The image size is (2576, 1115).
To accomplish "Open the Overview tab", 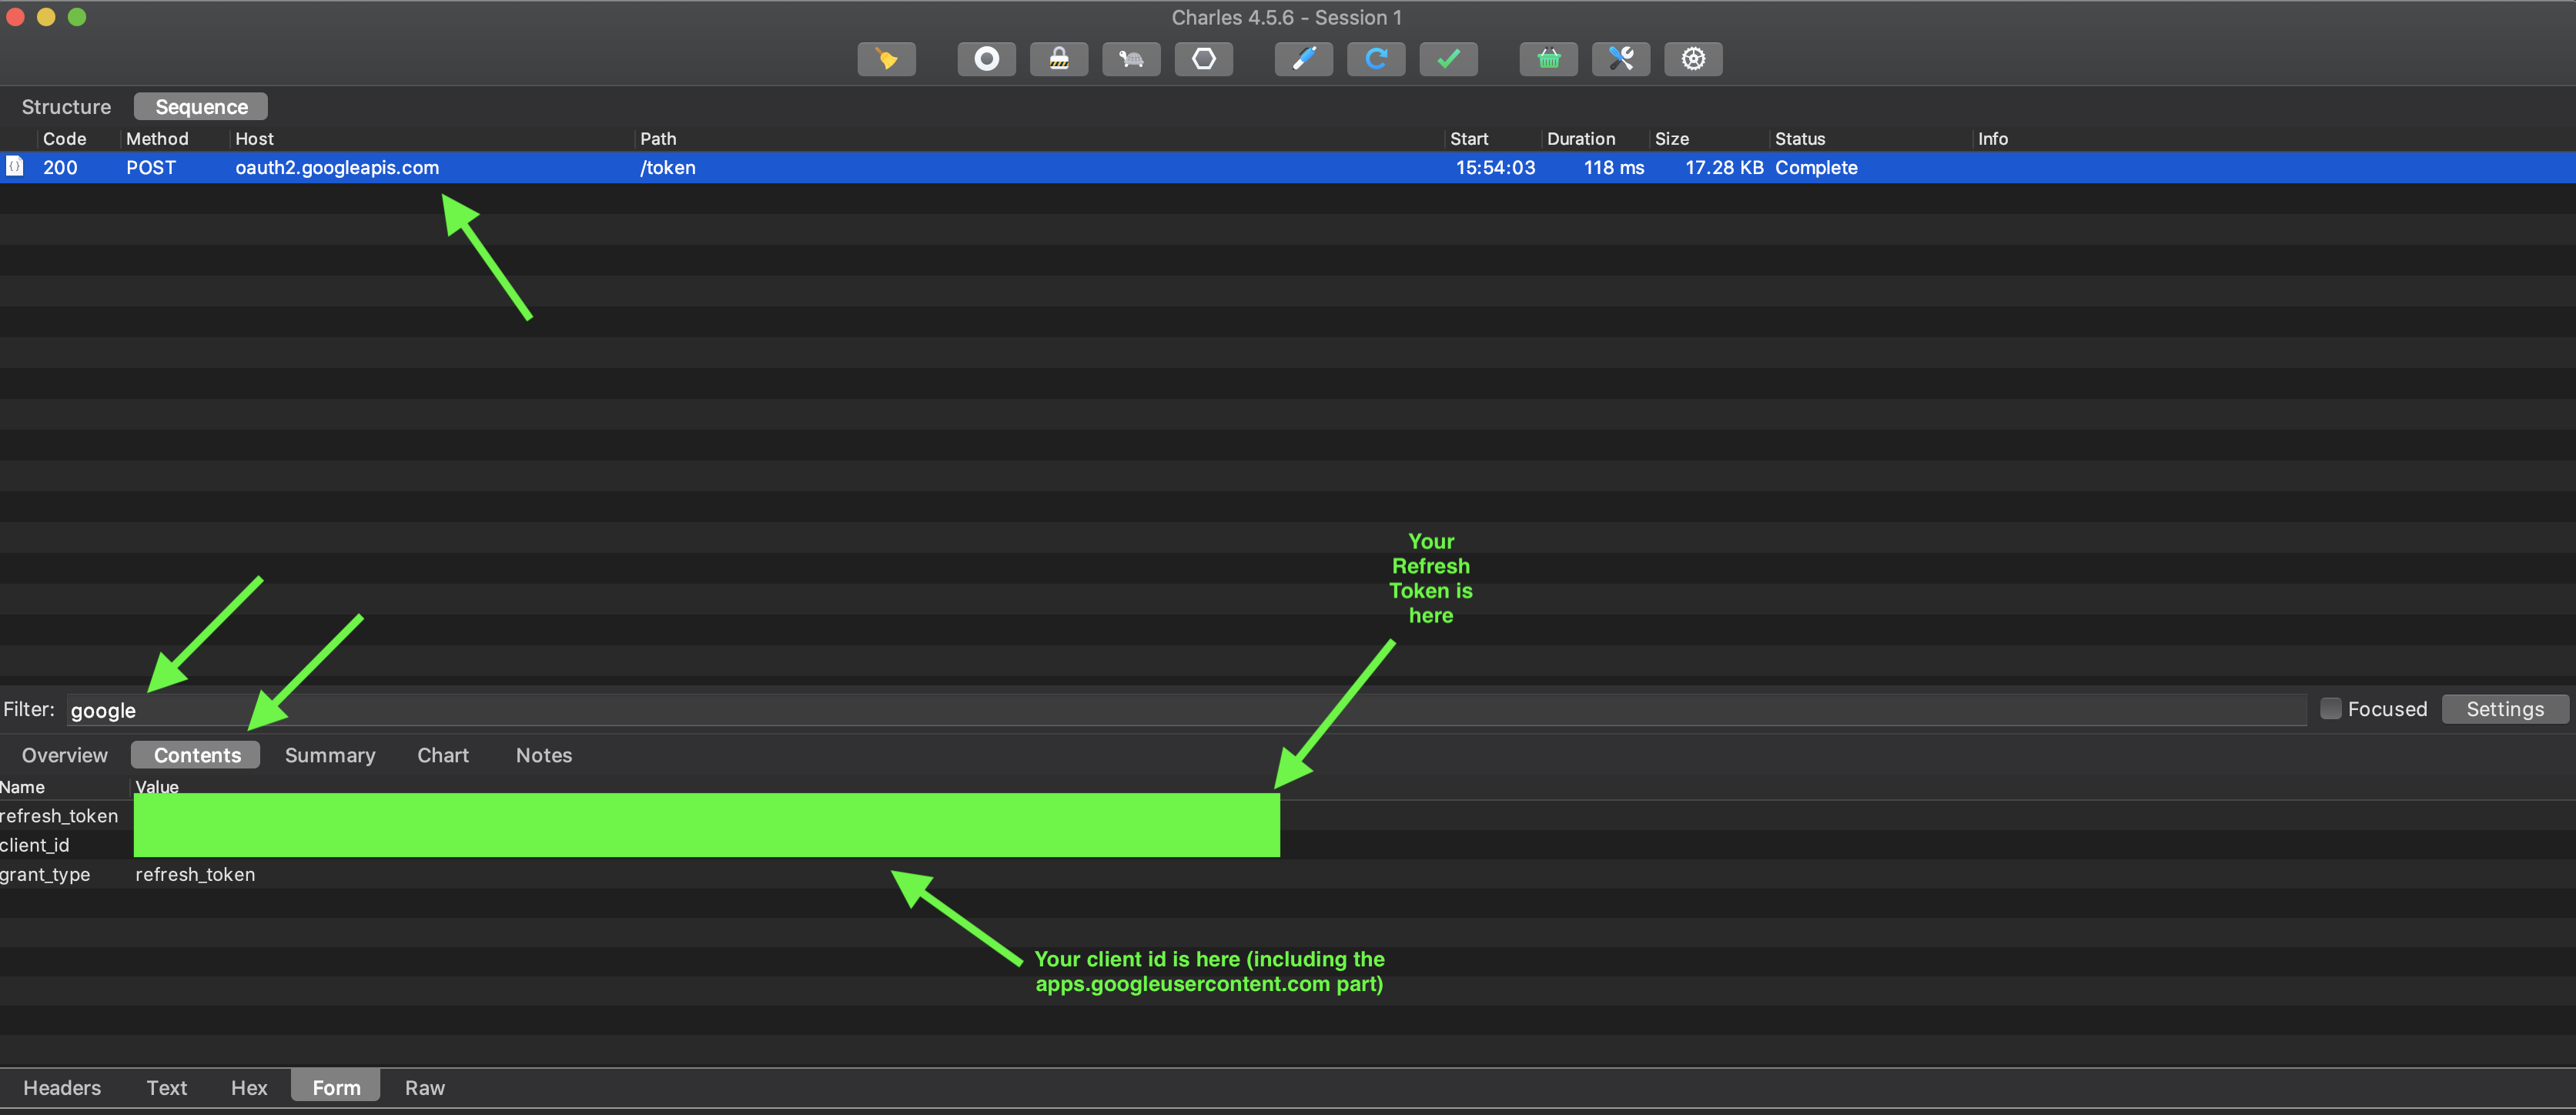I will click(64, 755).
